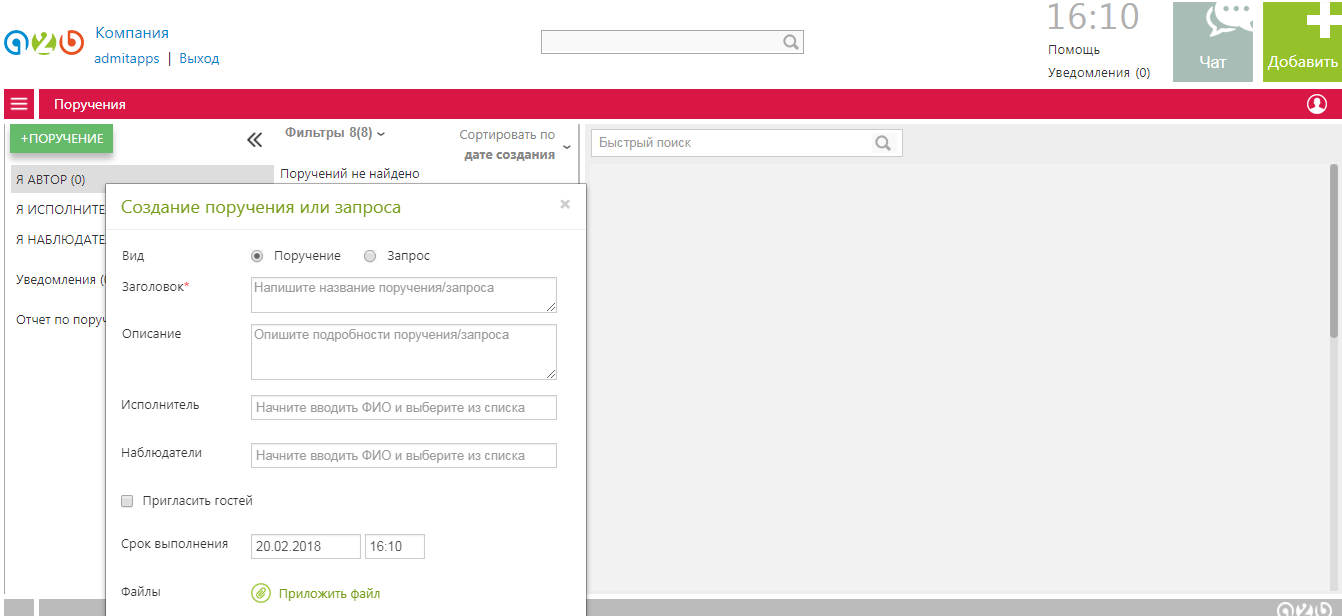Viewport: 1342px width, 616px height.
Task: Click the Быстрый поиск magnifier icon
Action: pyautogui.click(x=883, y=143)
